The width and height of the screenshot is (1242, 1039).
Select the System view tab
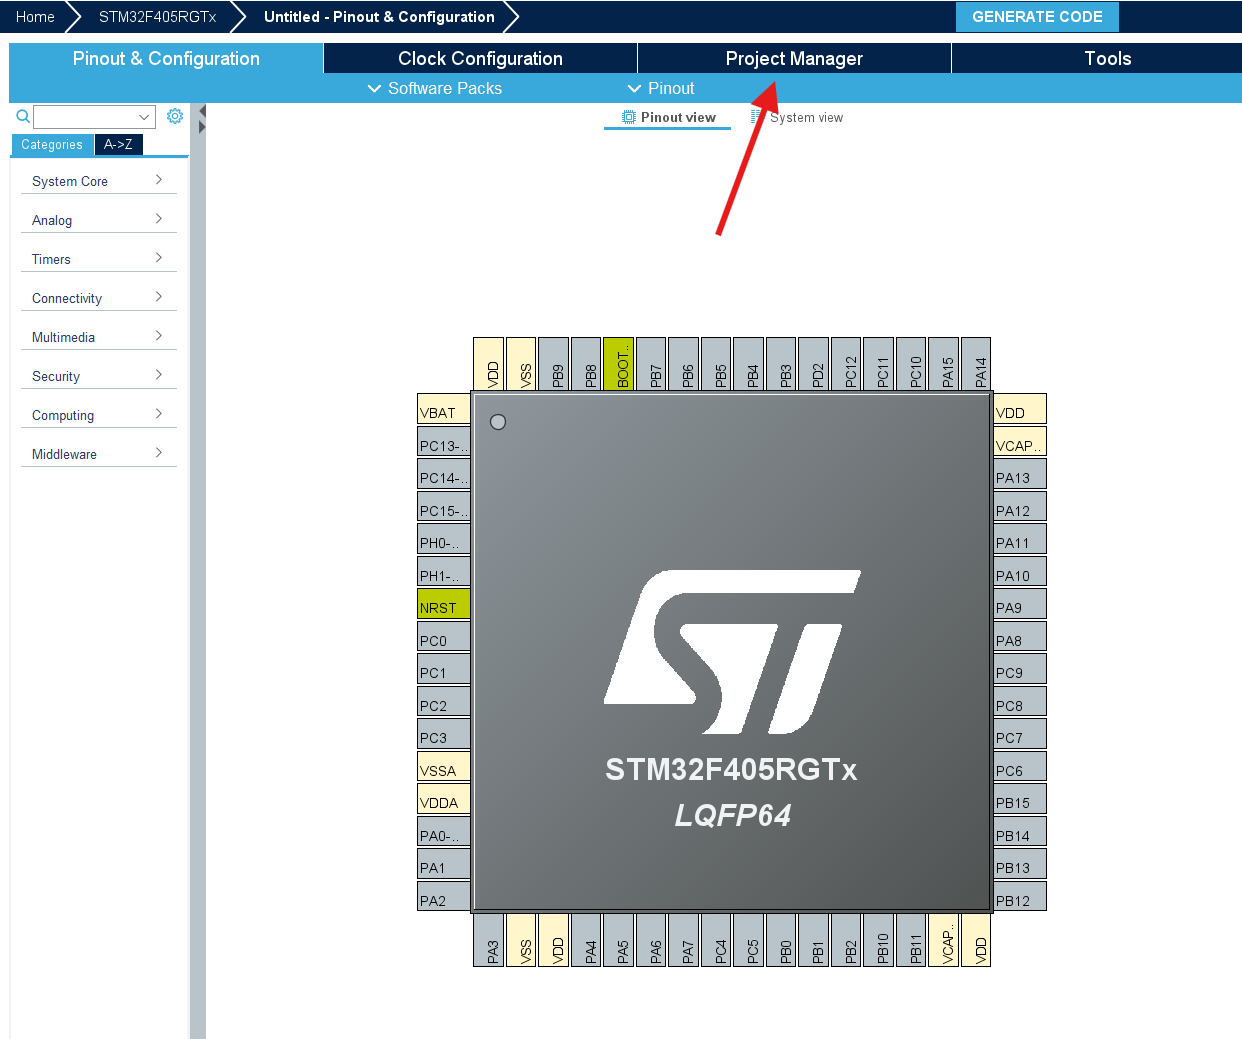click(797, 118)
